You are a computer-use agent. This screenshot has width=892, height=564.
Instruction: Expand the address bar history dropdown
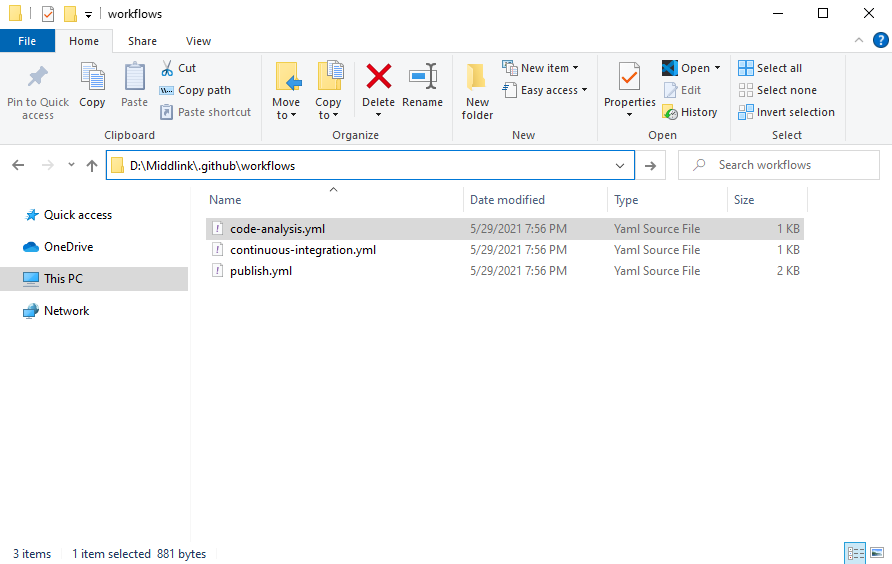(620, 165)
